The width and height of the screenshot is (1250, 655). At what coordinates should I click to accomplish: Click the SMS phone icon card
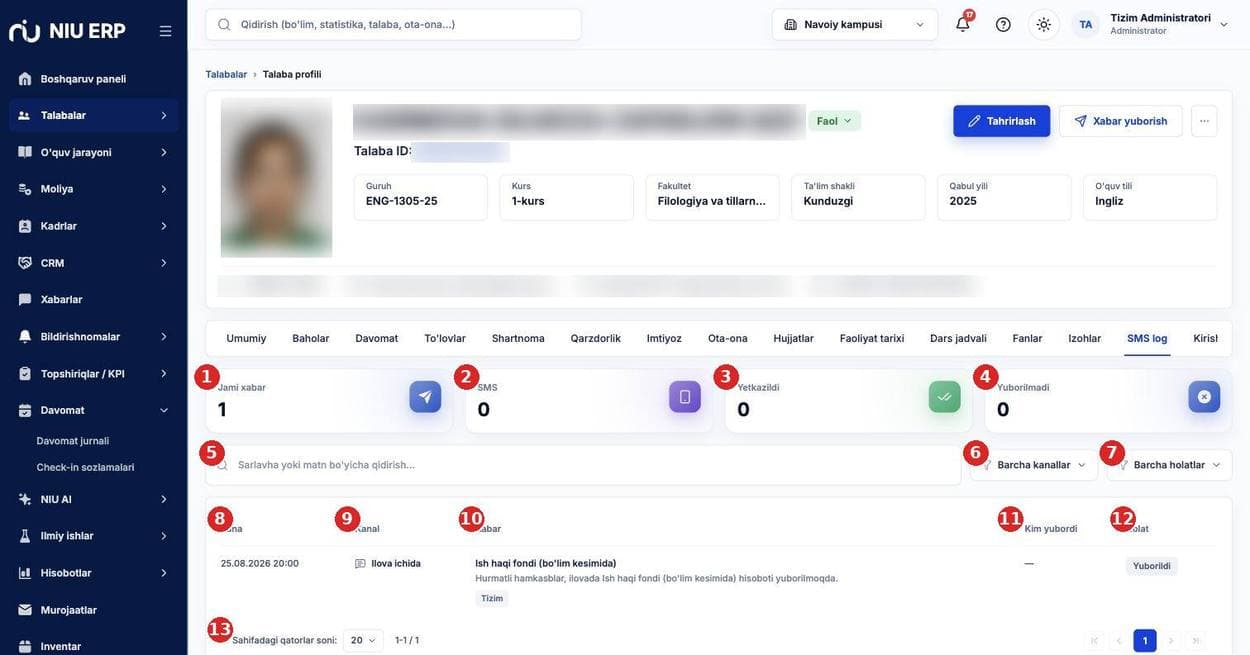click(685, 397)
